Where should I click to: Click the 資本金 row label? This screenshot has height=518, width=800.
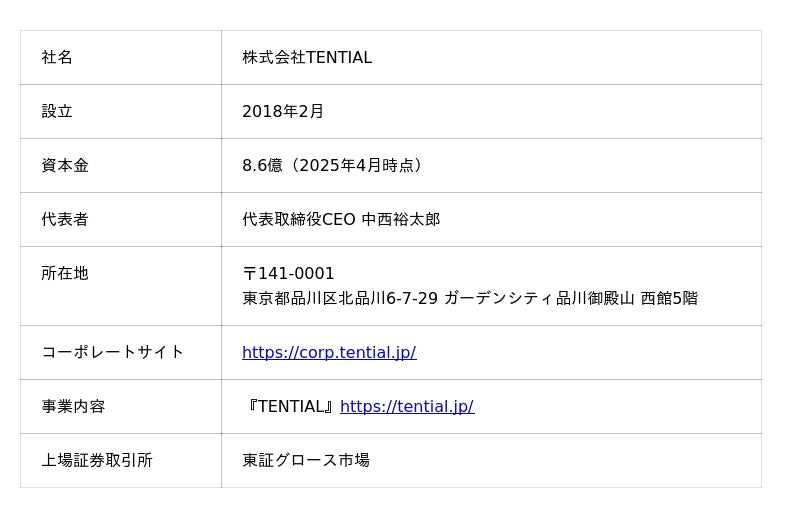coord(65,166)
